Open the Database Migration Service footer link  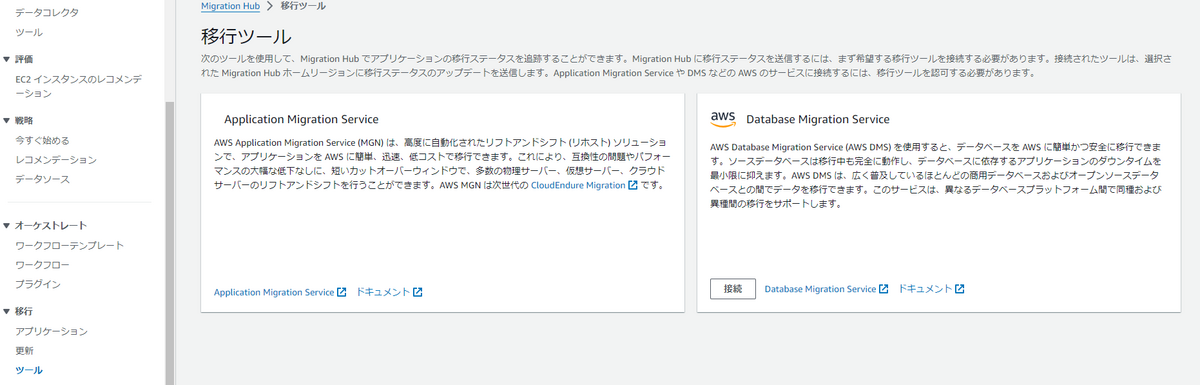[820, 289]
